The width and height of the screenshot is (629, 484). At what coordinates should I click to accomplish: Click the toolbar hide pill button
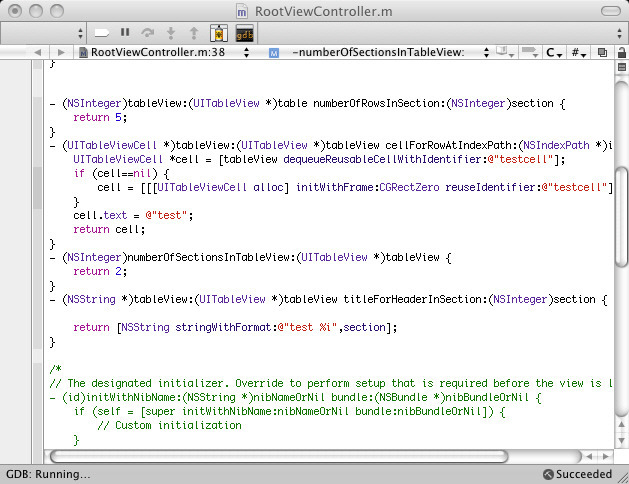[611, 11]
